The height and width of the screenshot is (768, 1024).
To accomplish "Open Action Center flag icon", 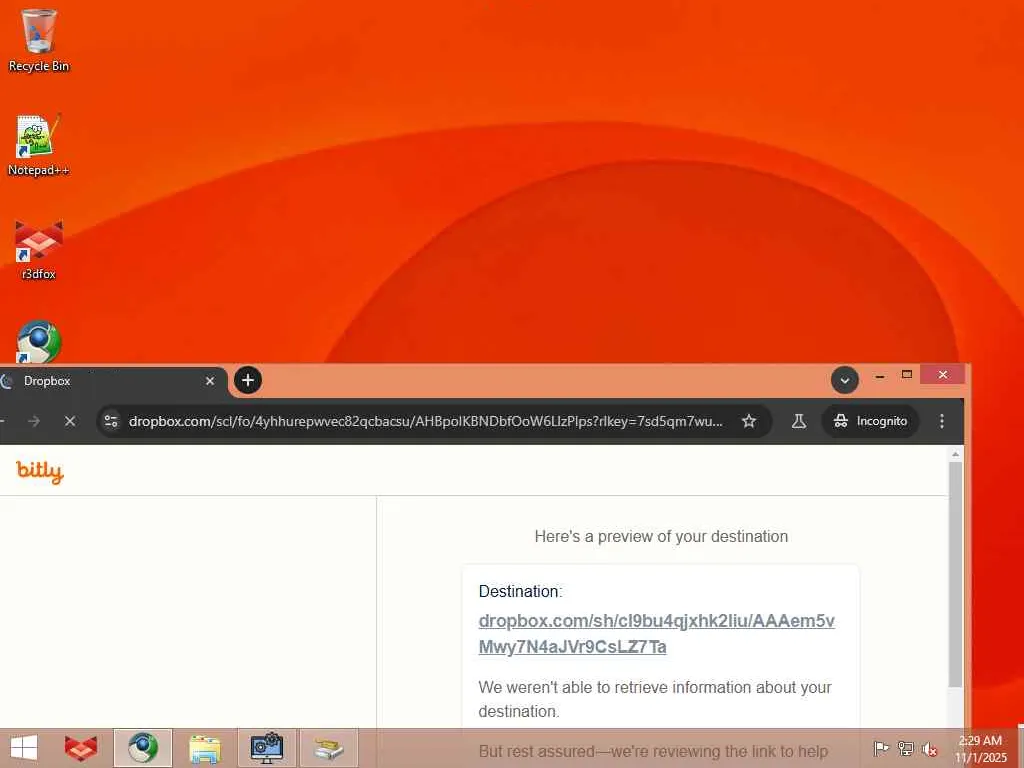I will tap(880, 748).
